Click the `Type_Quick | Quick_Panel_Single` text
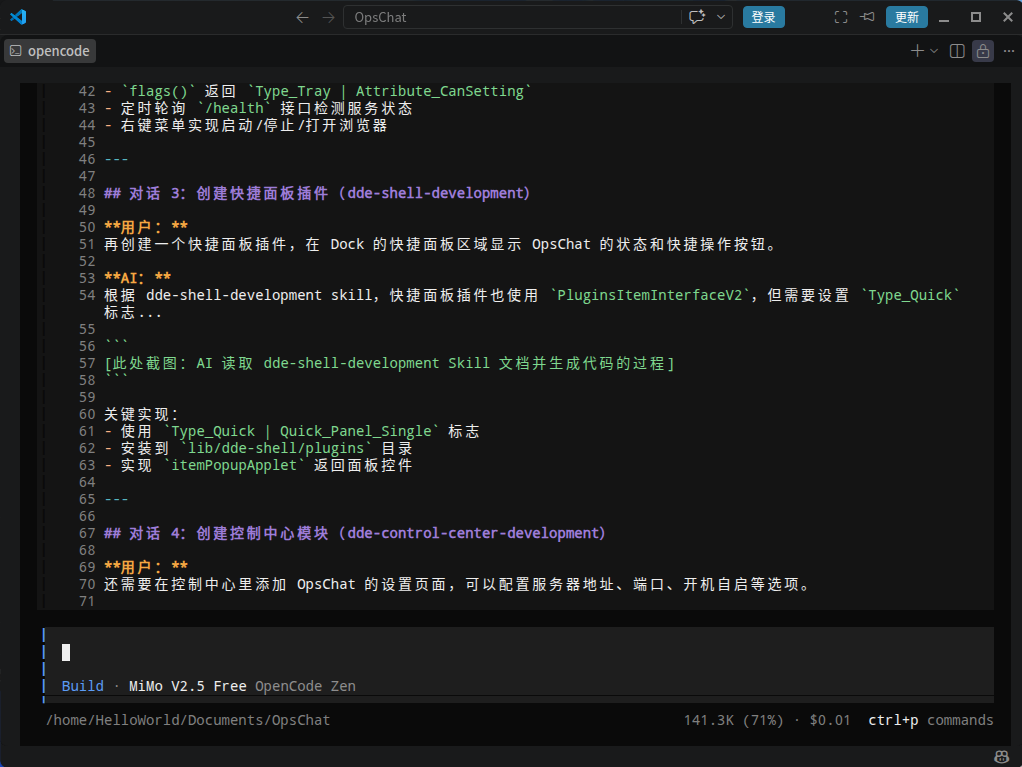Screen dimensions: 1022x767 coord(301,431)
